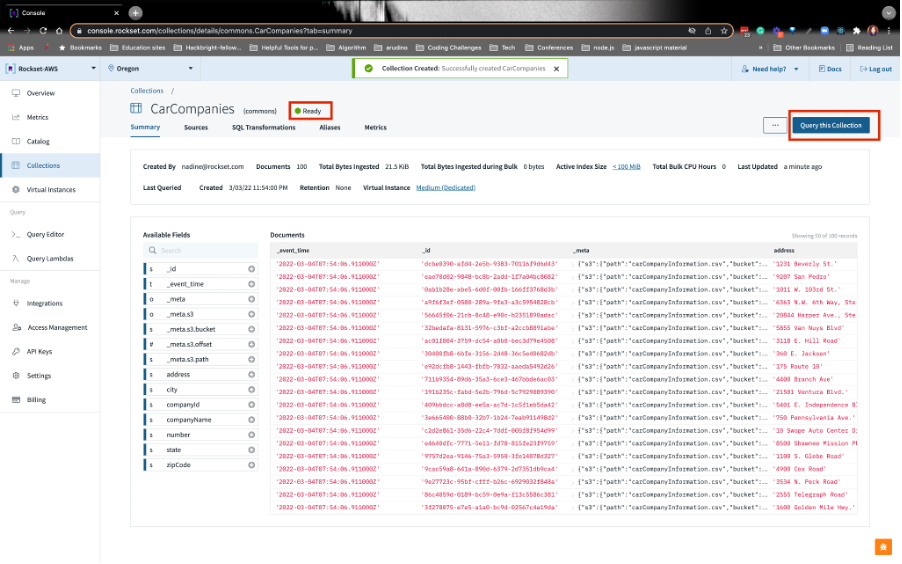Click the plus icon next to _event_time field
Image resolution: width=902 pixels, height=564 pixels.
tap(251, 284)
